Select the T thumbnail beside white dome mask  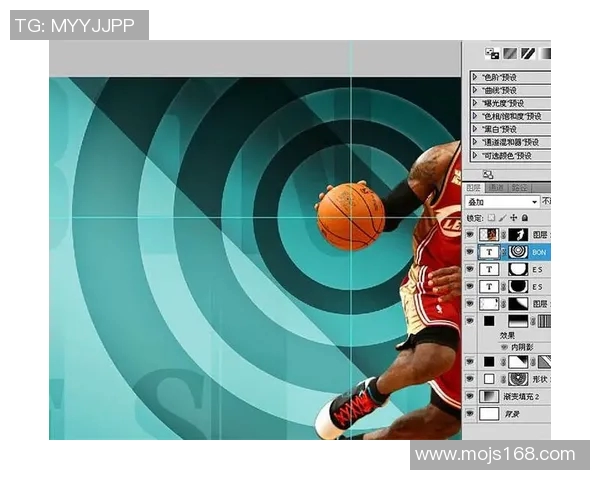click(489, 269)
